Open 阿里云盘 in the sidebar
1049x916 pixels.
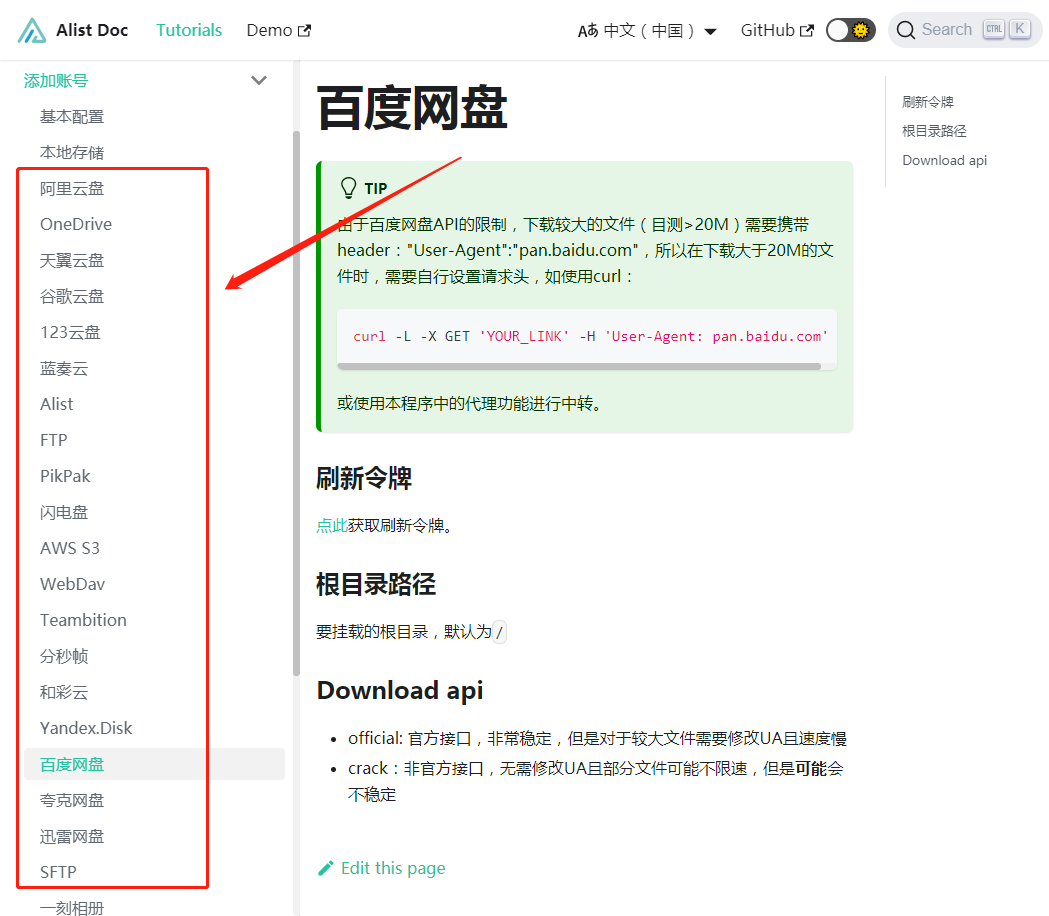[x=72, y=189]
